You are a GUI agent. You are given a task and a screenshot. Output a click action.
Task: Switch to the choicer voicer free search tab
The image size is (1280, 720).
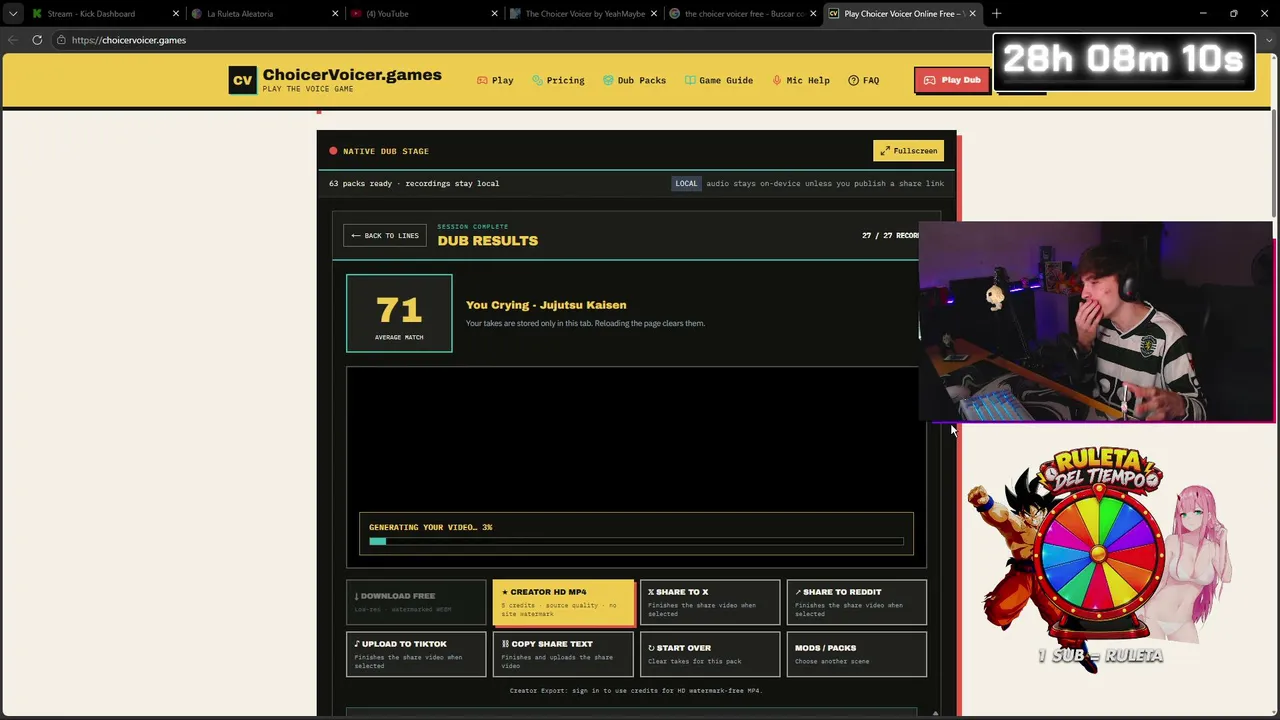[x=744, y=14]
